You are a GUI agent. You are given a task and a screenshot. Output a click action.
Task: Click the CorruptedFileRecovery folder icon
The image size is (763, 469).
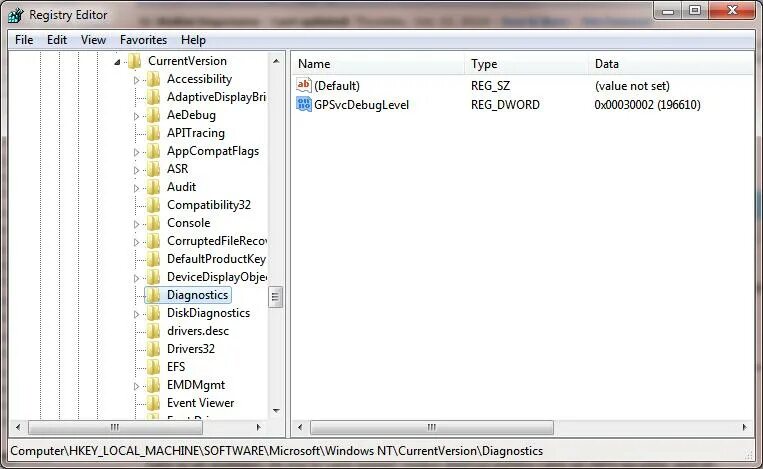153,241
